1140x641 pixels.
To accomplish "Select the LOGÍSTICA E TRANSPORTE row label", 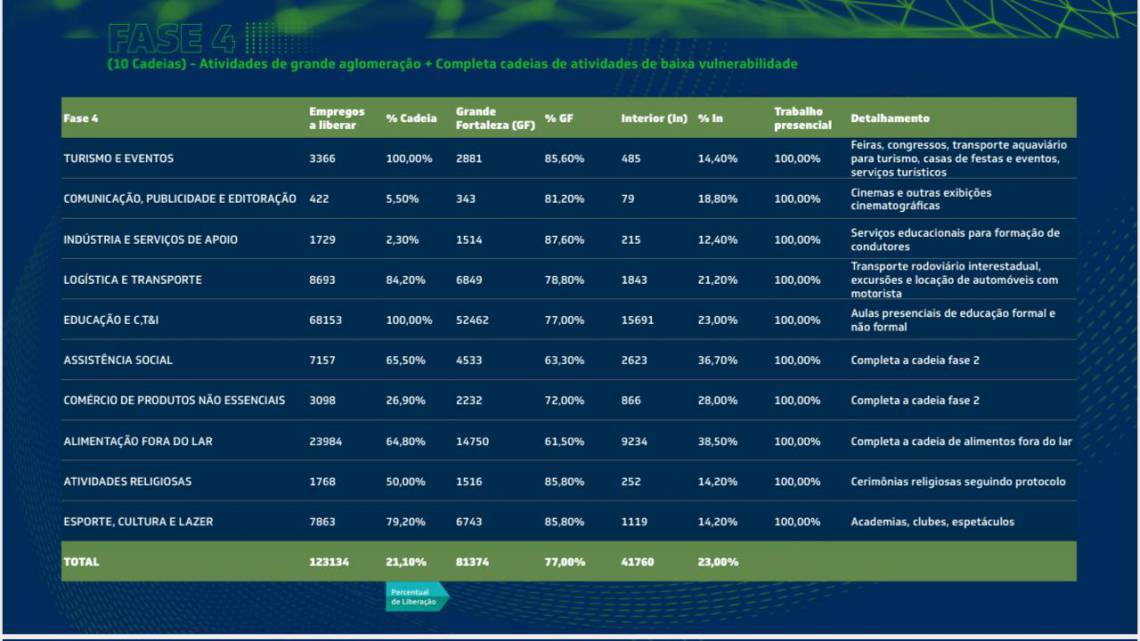I will click(x=132, y=280).
